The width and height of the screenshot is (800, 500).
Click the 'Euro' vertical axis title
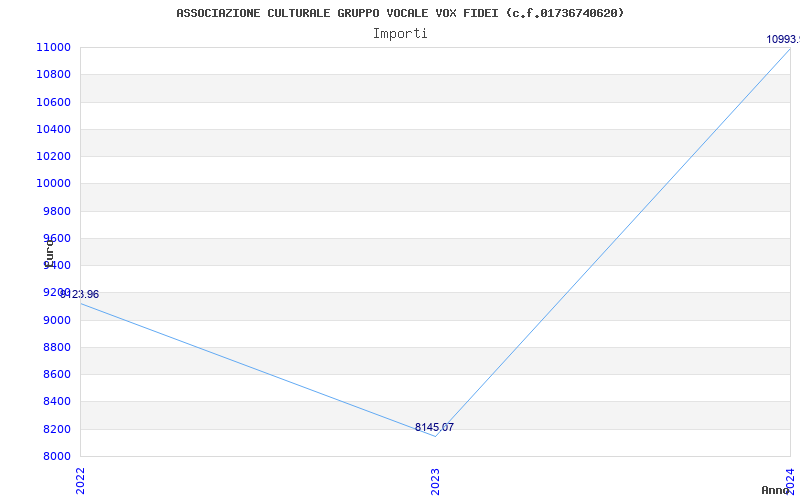tap(49, 253)
